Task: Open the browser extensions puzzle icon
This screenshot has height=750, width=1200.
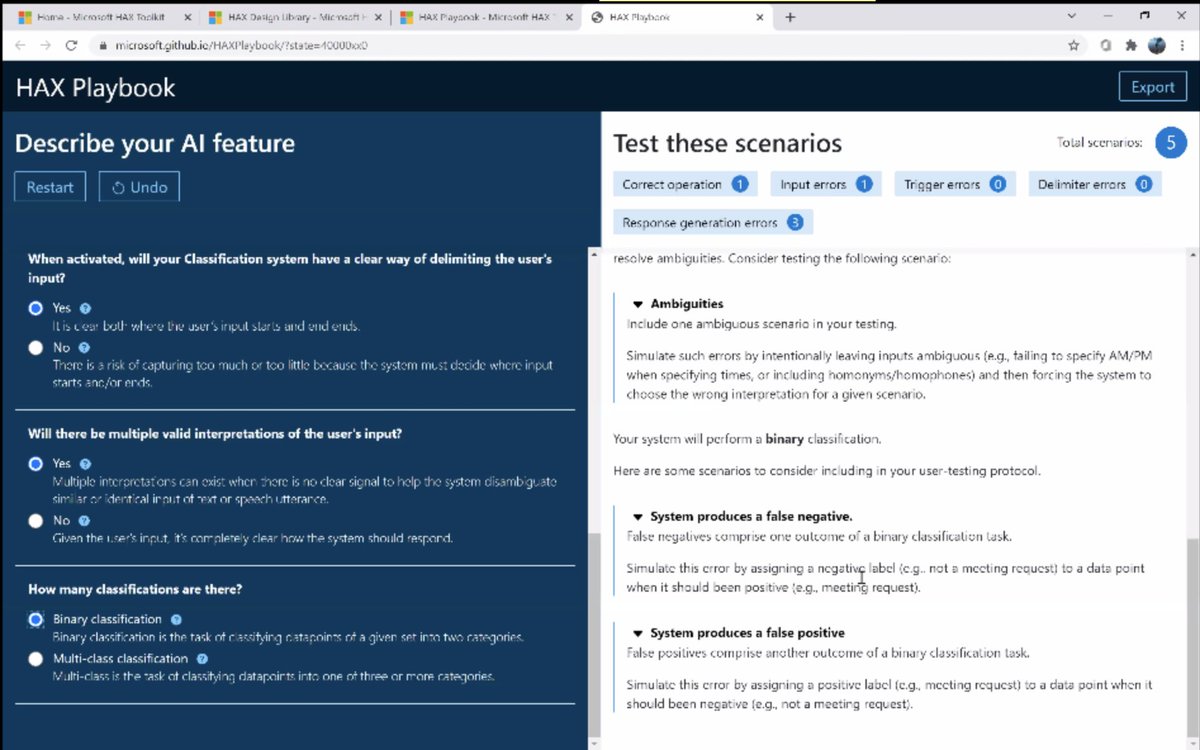Action: click(1131, 45)
